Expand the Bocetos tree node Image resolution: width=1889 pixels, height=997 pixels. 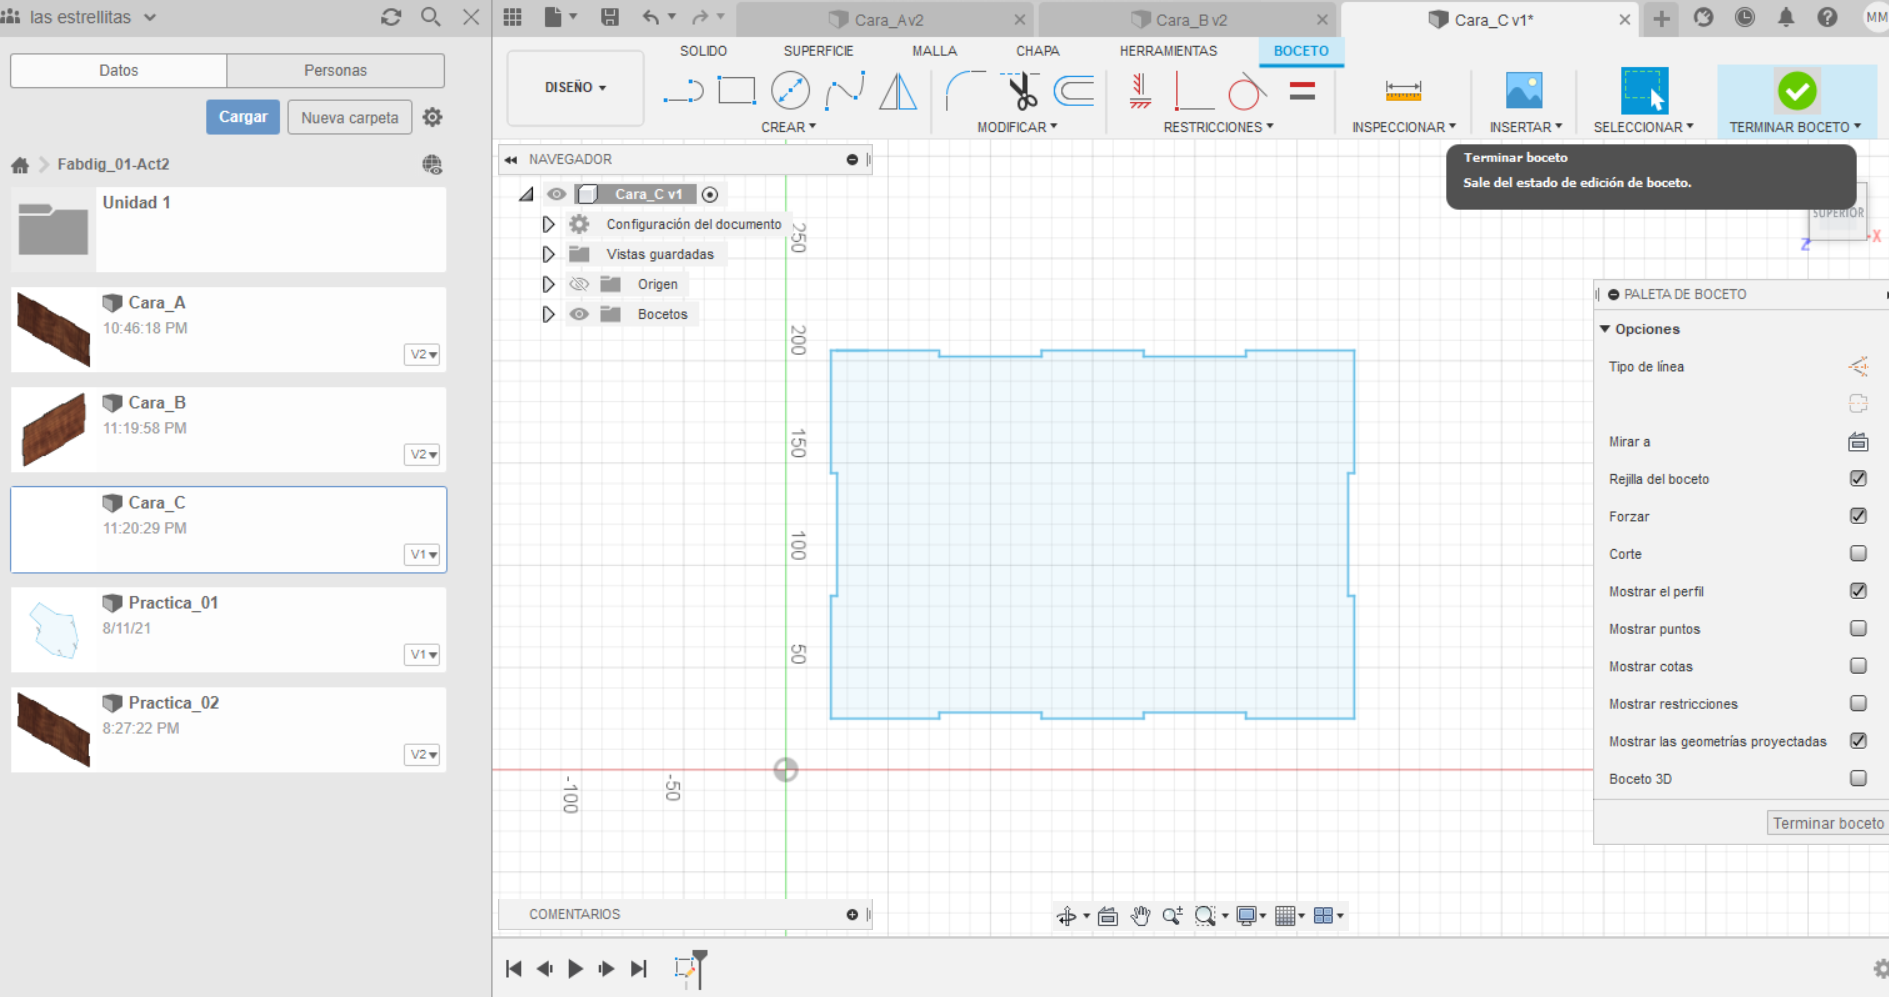tap(548, 314)
